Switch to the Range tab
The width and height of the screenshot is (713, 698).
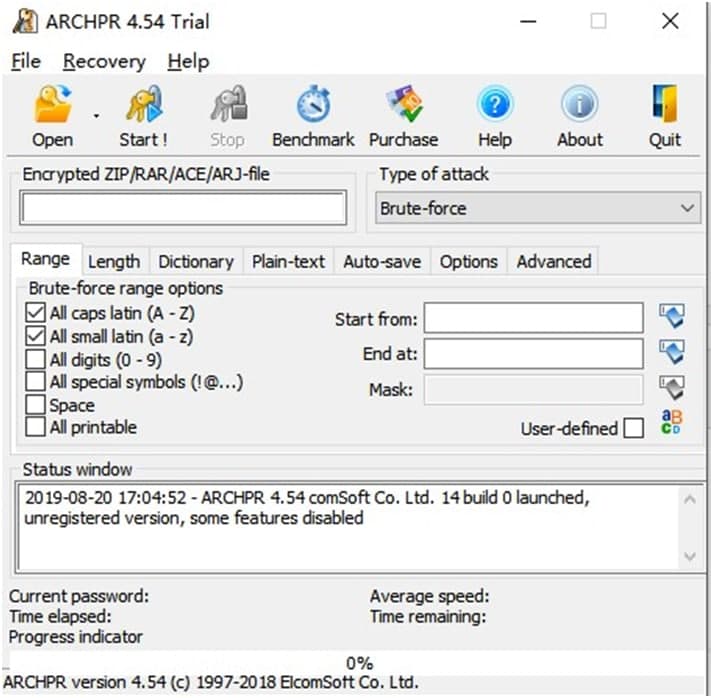[x=45, y=259]
